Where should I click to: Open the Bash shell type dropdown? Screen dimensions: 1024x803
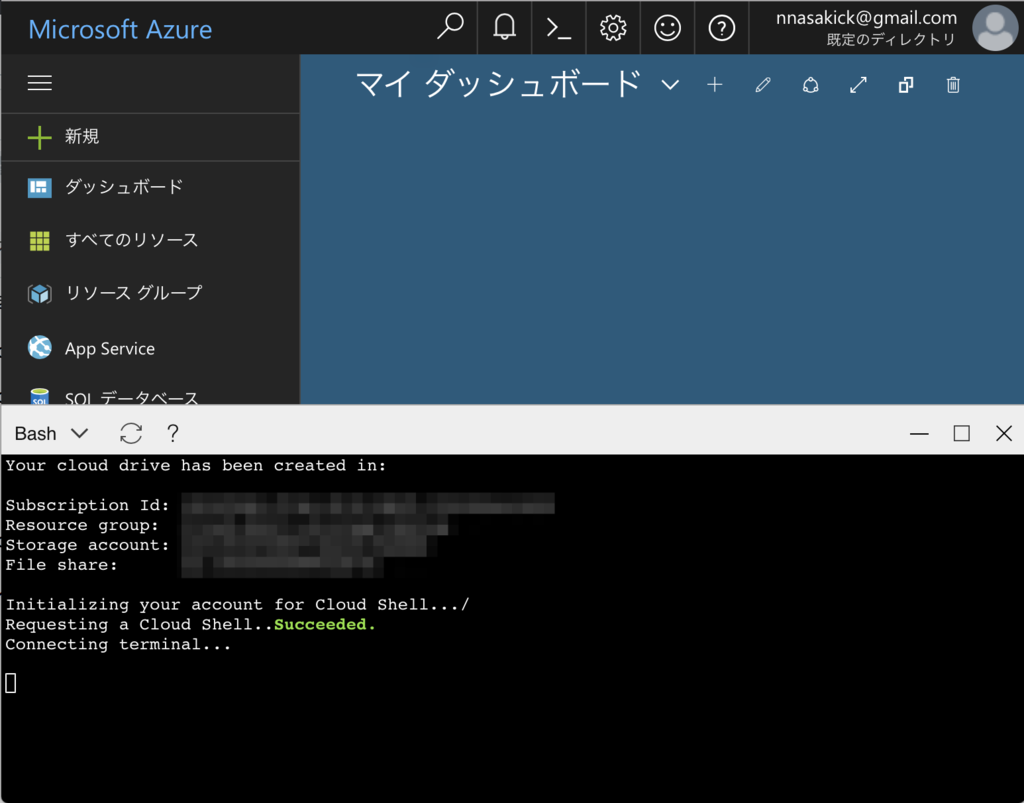coord(51,433)
